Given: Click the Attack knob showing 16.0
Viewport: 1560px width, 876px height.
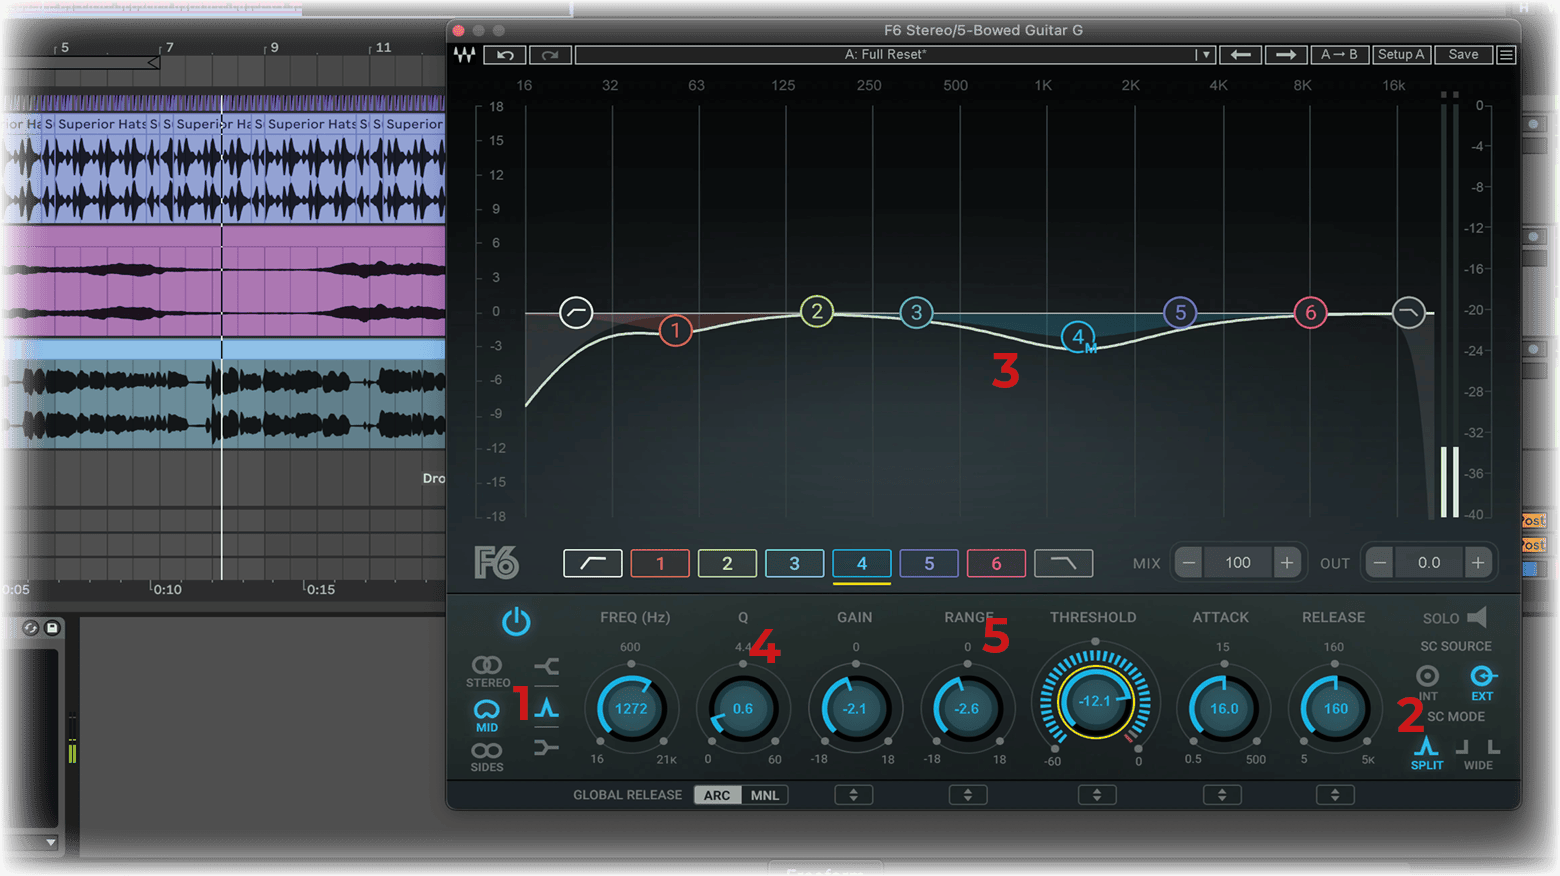Looking at the screenshot, I should pyautogui.click(x=1224, y=708).
